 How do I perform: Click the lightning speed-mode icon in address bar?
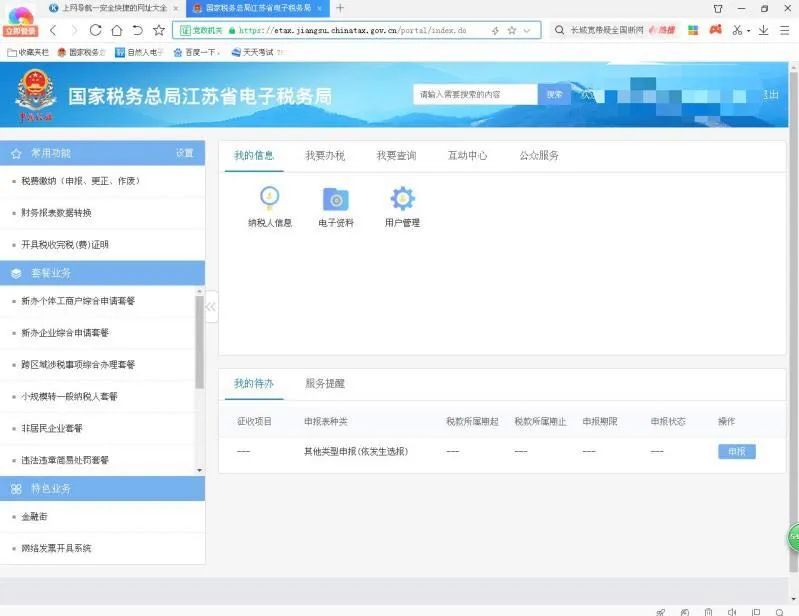[495, 31]
